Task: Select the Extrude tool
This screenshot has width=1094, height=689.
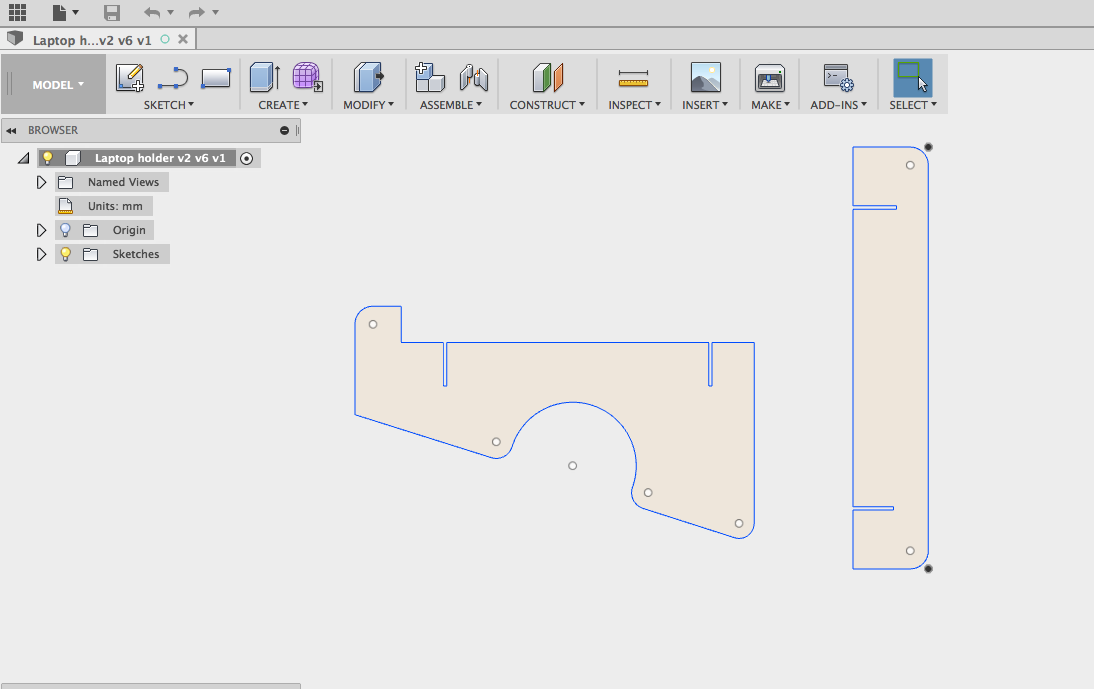Action: tap(265, 77)
